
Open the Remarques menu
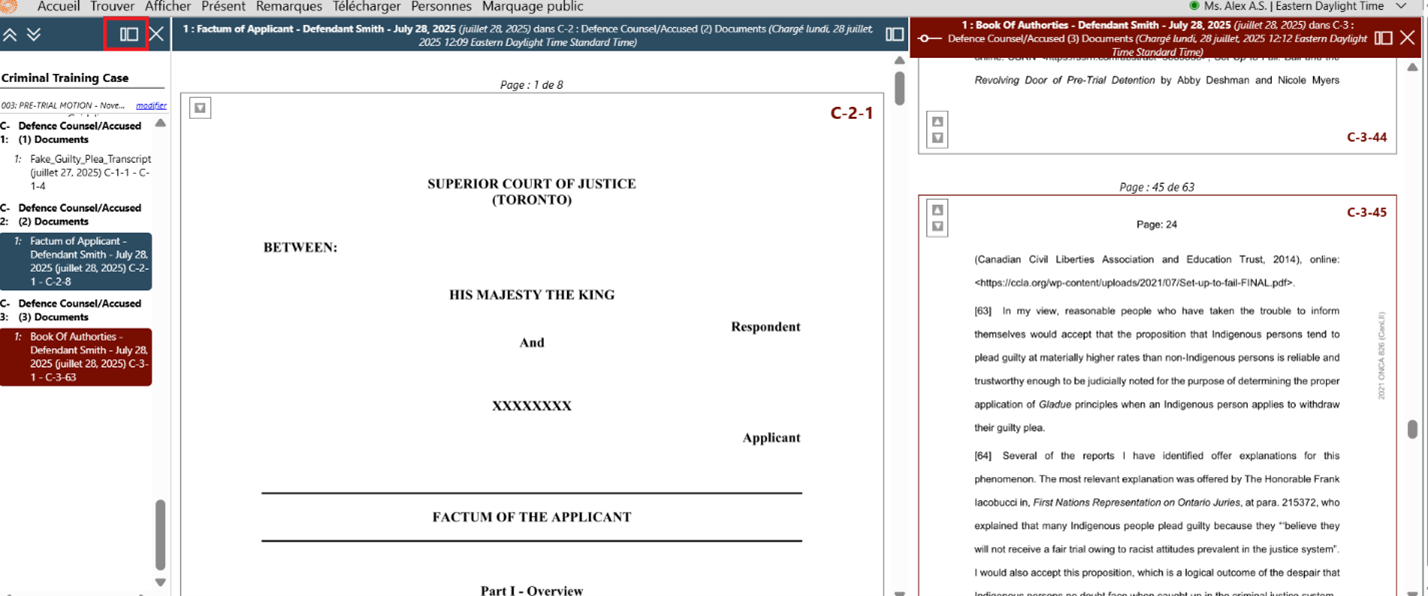tap(289, 6)
